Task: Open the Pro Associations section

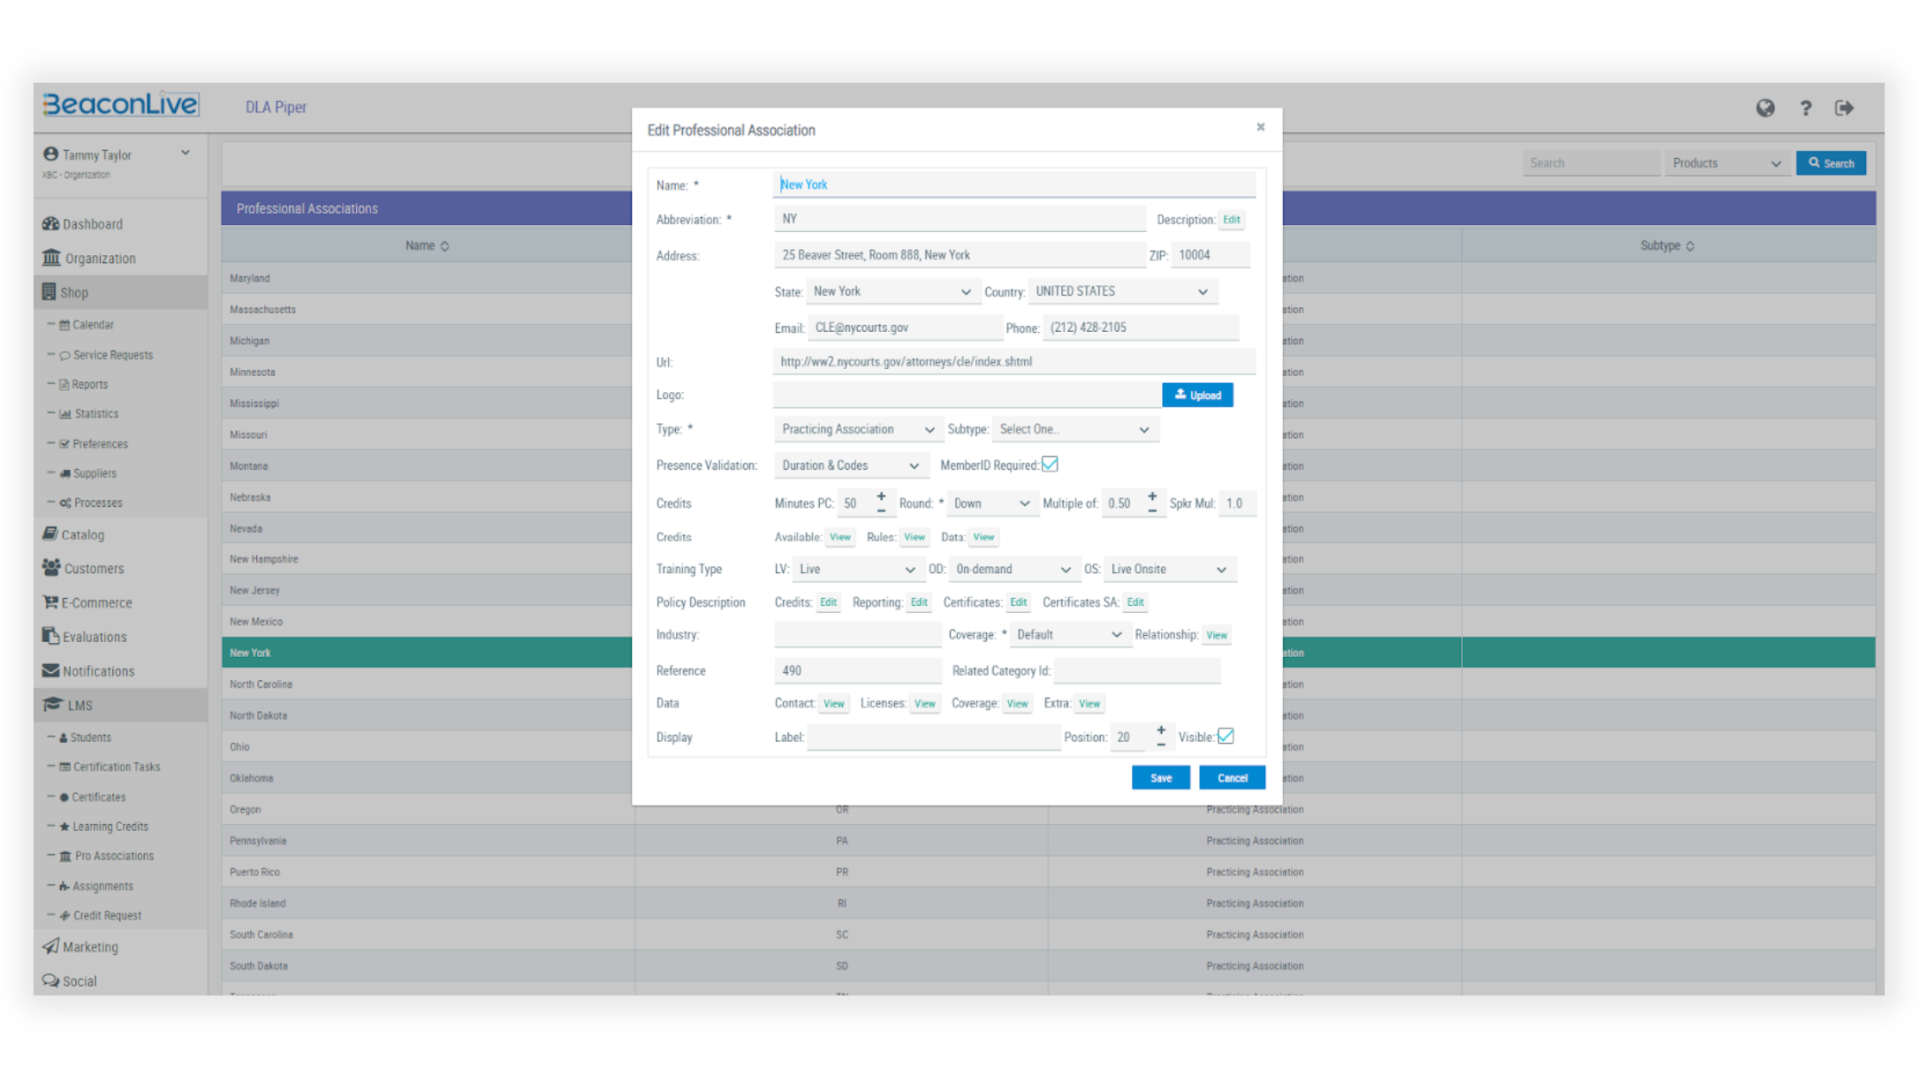Action: point(113,856)
